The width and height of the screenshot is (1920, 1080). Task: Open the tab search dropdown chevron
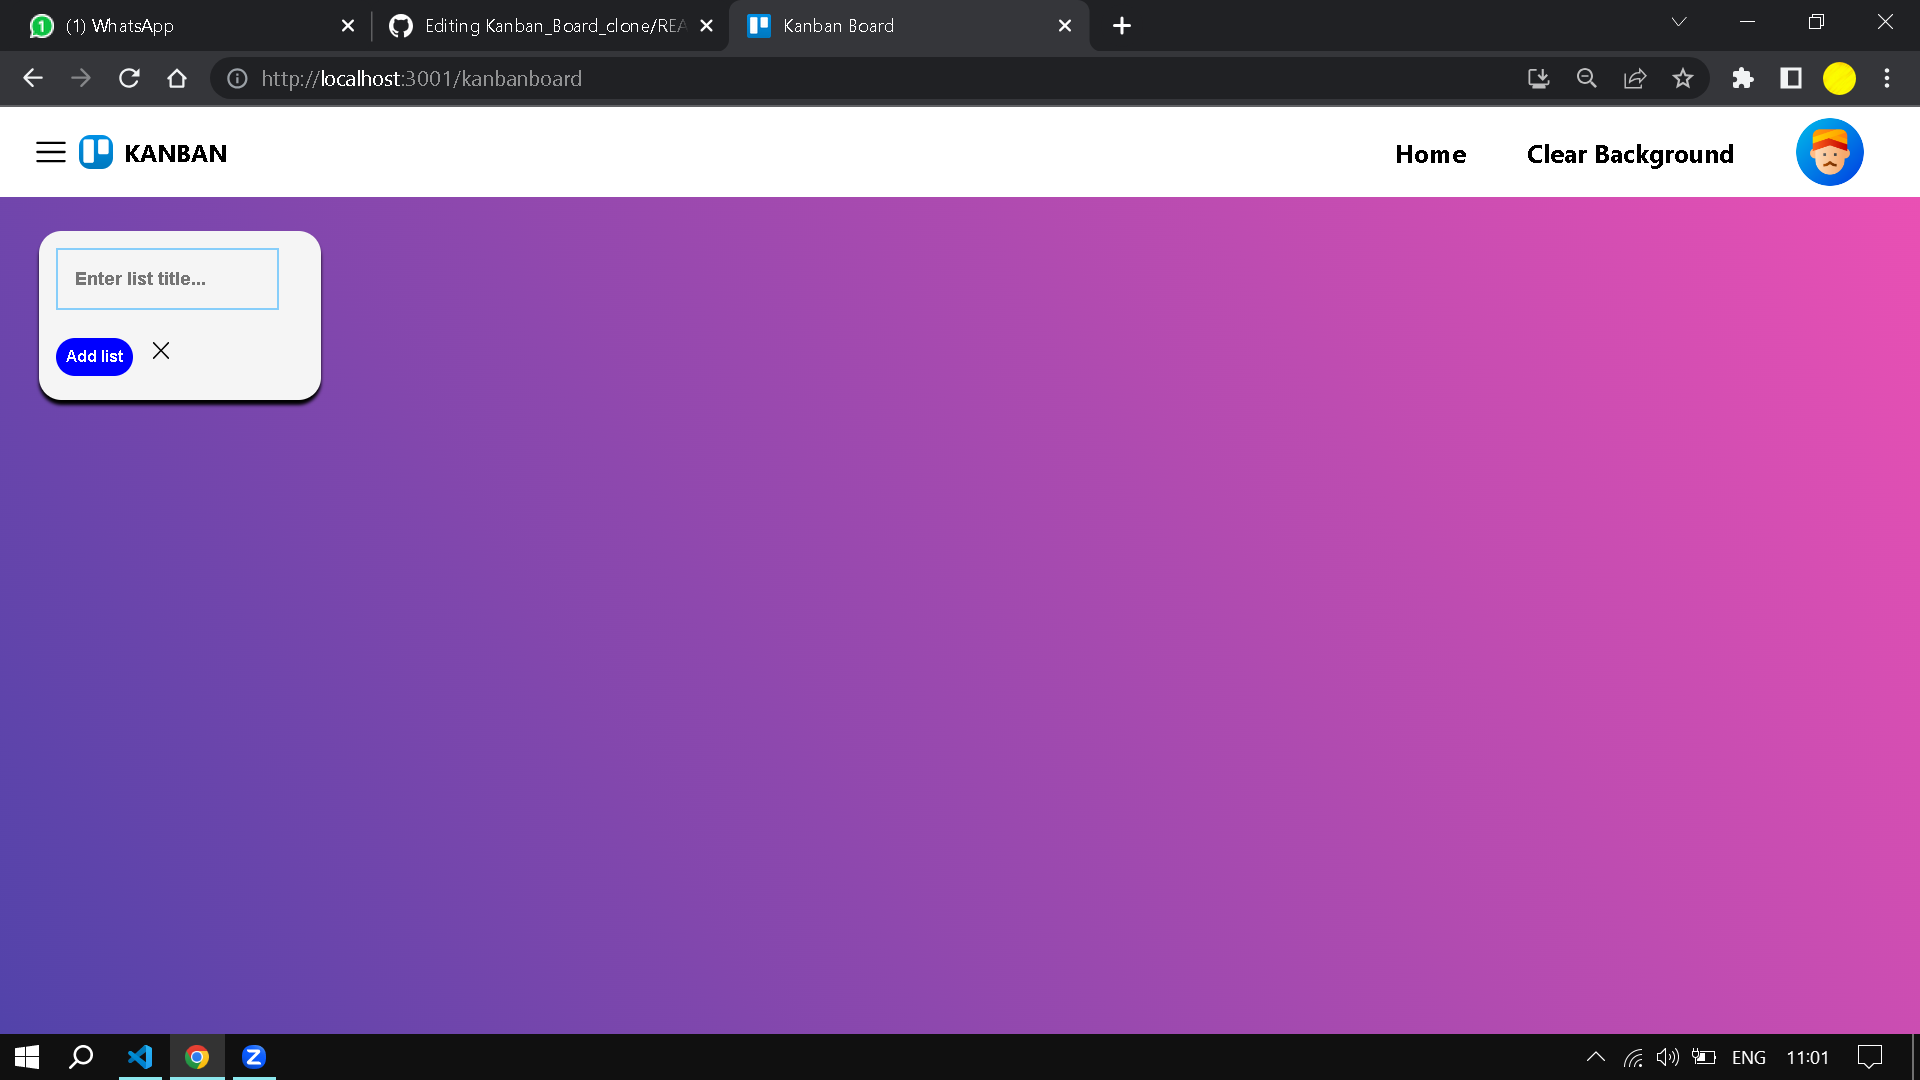[1678, 22]
